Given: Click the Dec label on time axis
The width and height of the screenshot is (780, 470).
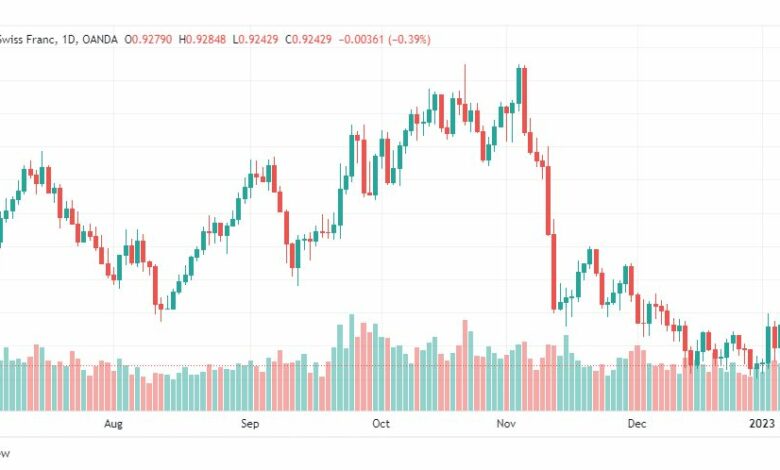Looking at the screenshot, I should [x=637, y=423].
